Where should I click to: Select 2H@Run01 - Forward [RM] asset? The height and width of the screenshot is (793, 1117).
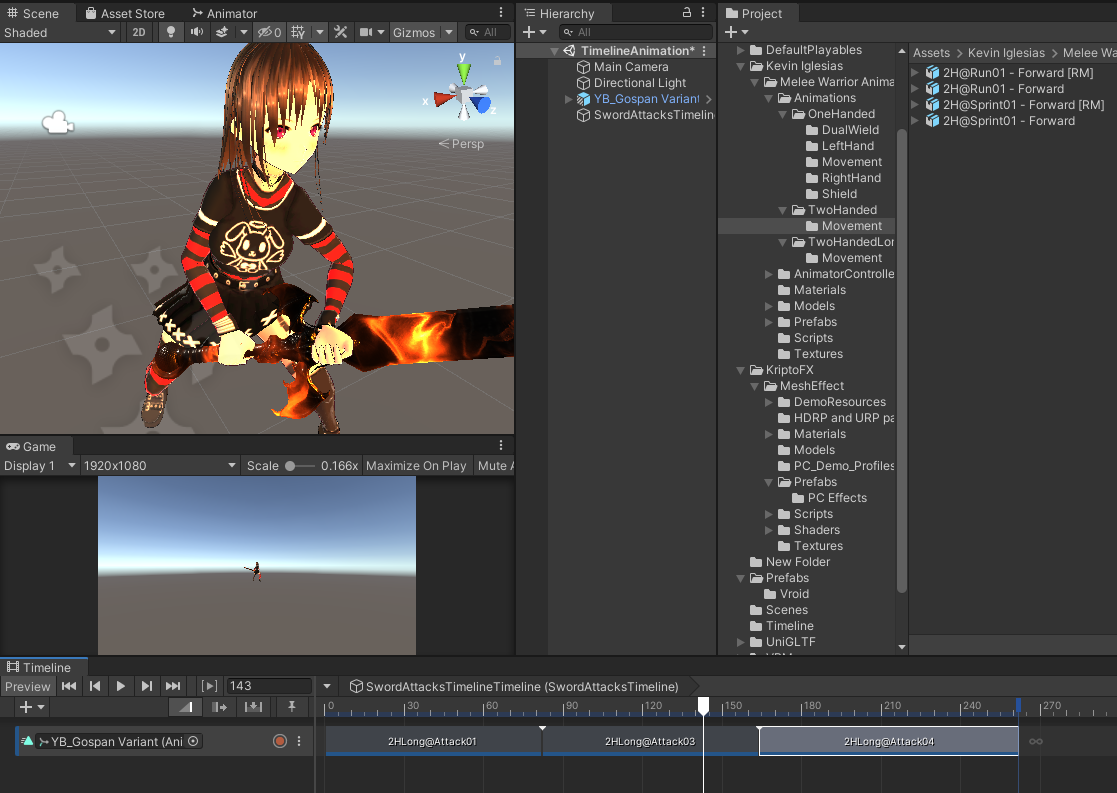[1009, 73]
